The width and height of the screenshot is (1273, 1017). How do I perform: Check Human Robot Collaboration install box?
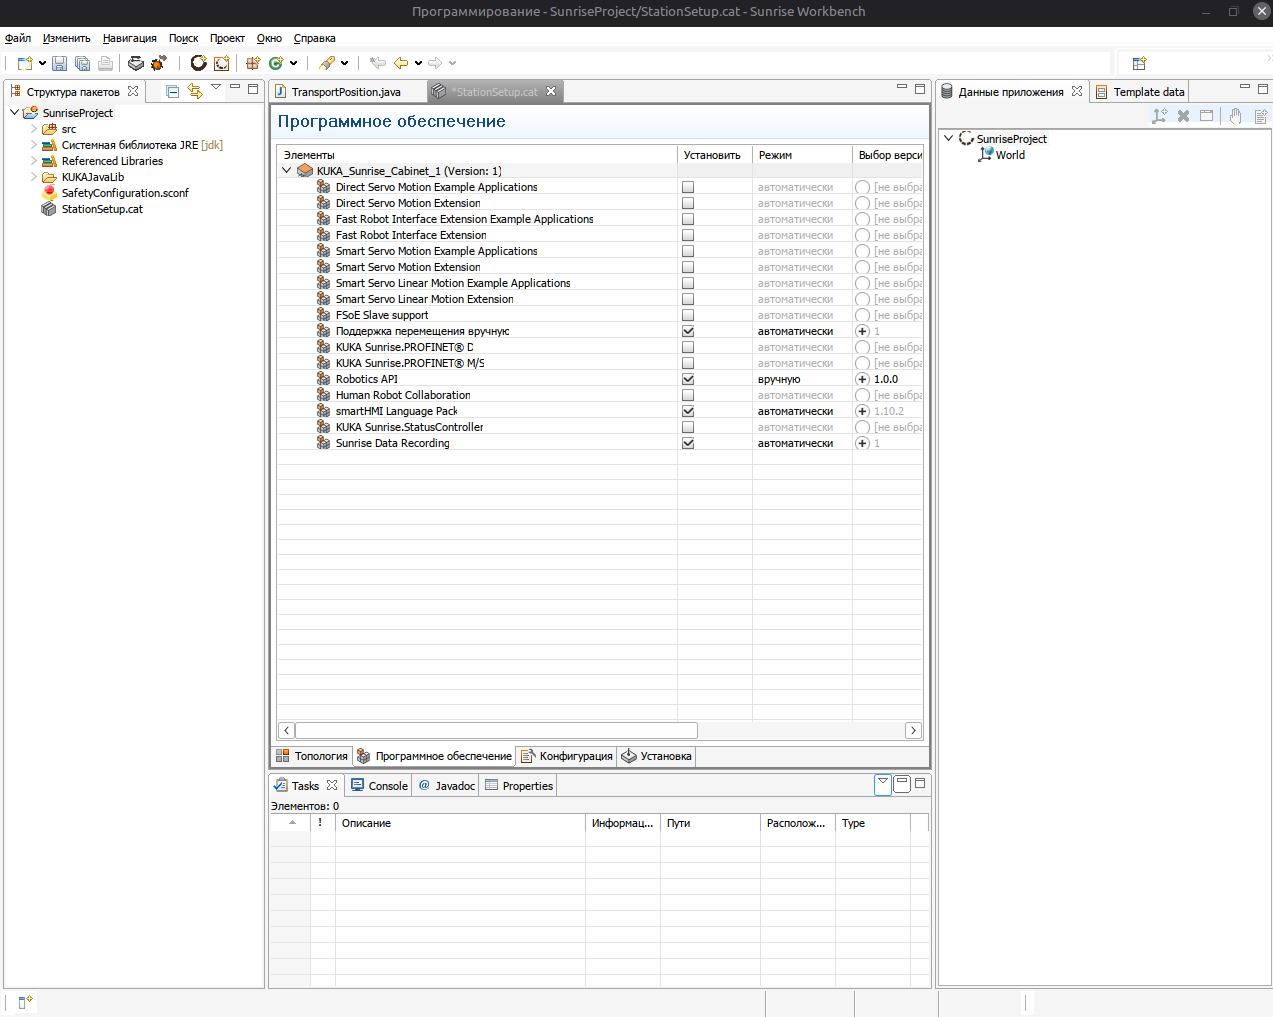point(688,395)
